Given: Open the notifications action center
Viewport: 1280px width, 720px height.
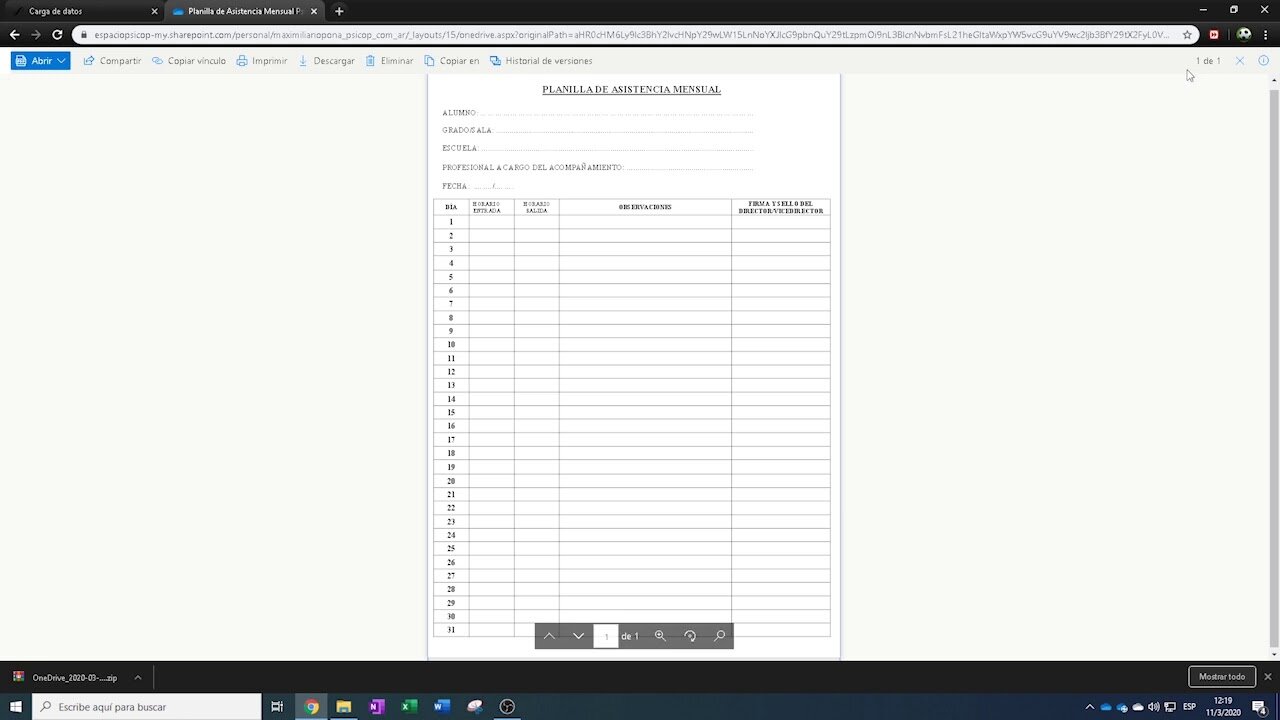Looking at the screenshot, I should 1260,707.
